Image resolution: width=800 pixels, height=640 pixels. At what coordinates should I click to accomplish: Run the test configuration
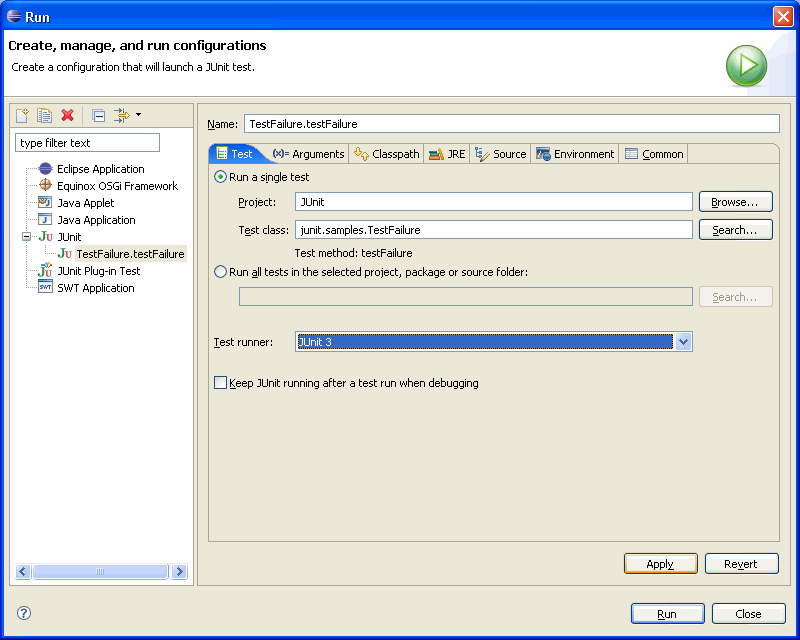pyautogui.click(x=667, y=614)
